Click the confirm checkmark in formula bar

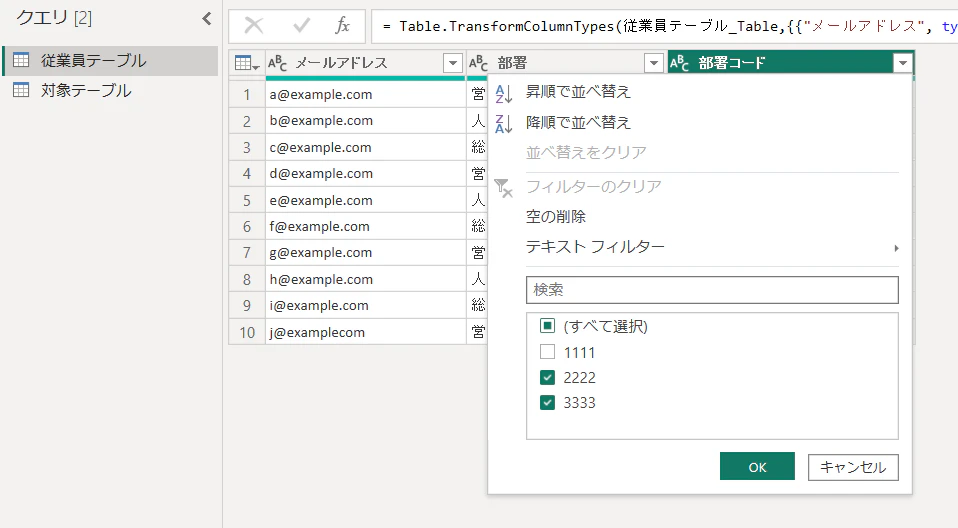point(301,26)
